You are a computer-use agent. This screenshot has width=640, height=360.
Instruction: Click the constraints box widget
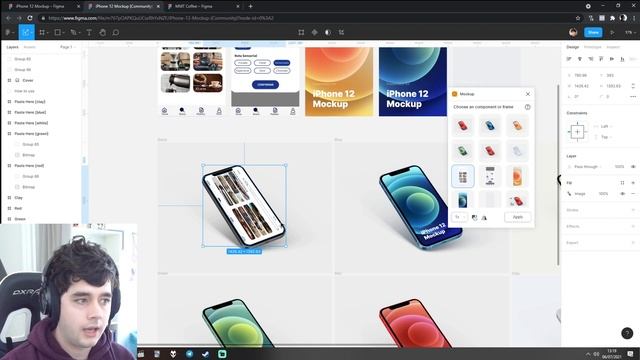(577, 132)
